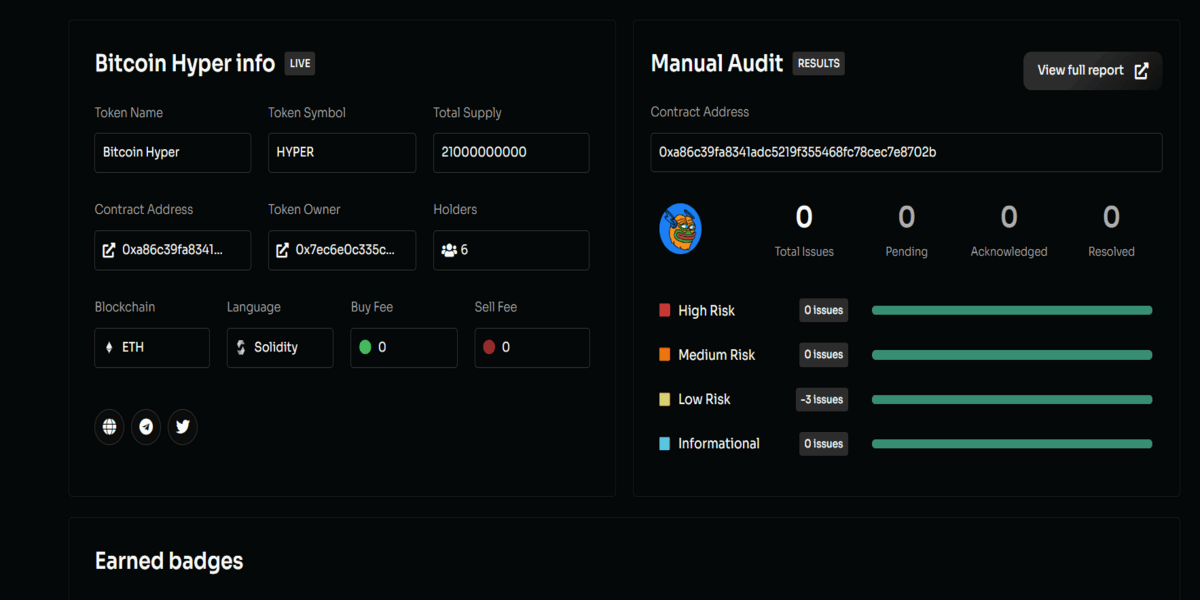Click the red Sell Fee dot
Viewport: 1200px width, 600px height.
(x=489, y=347)
